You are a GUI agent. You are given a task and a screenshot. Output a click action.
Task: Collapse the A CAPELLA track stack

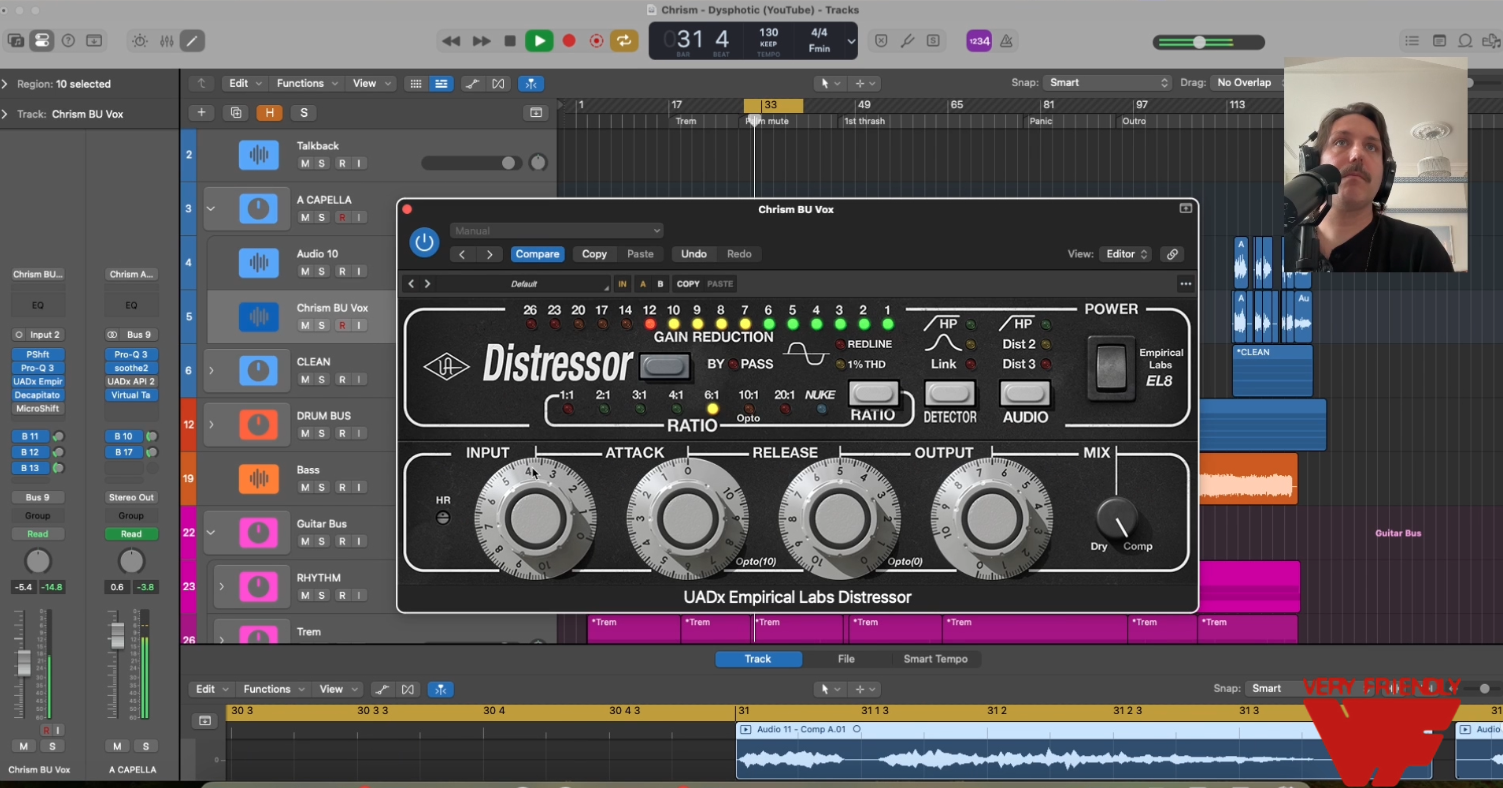[211, 209]
